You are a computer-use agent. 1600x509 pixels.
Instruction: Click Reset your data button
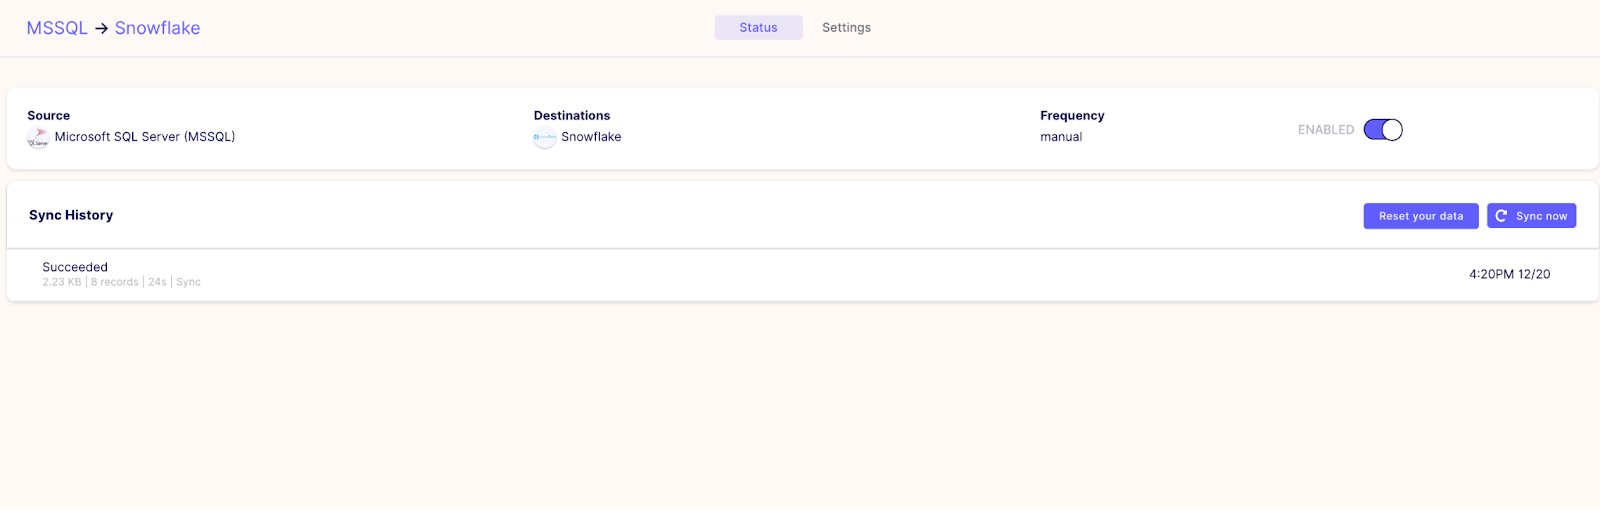coord(1421,216)
